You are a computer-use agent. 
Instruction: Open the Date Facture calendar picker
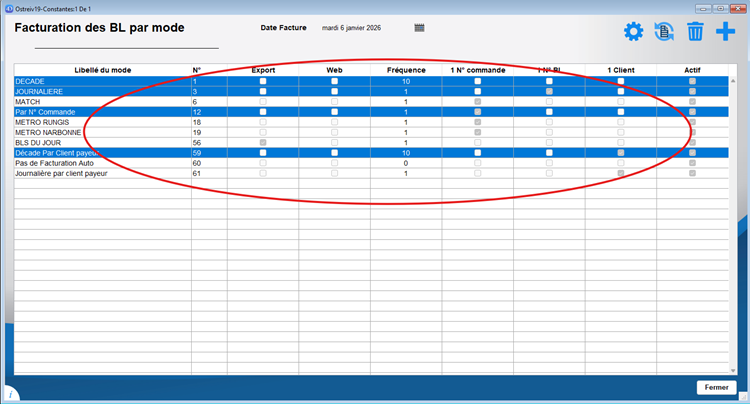pos(420,27)
